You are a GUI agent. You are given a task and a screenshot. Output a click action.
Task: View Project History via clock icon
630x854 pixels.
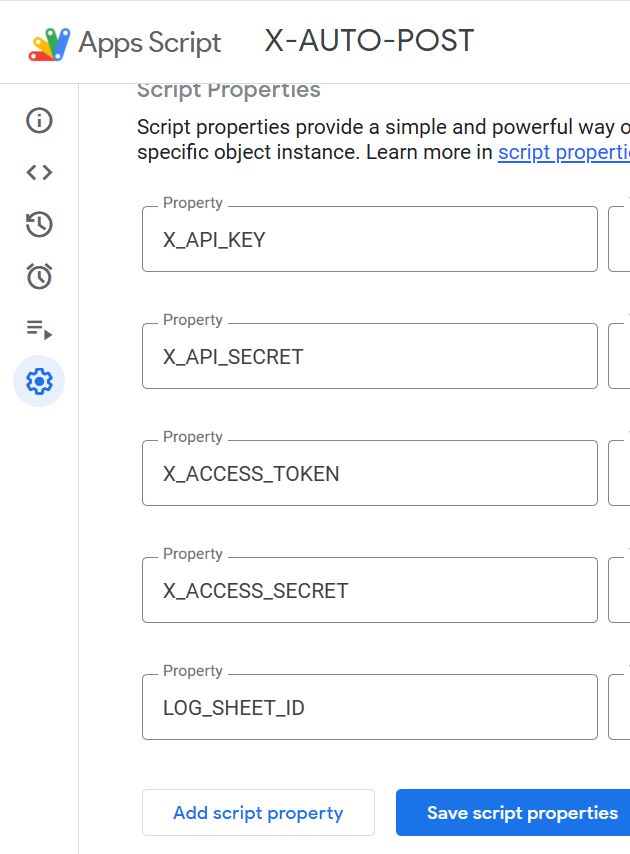click(x=37, y=225)
